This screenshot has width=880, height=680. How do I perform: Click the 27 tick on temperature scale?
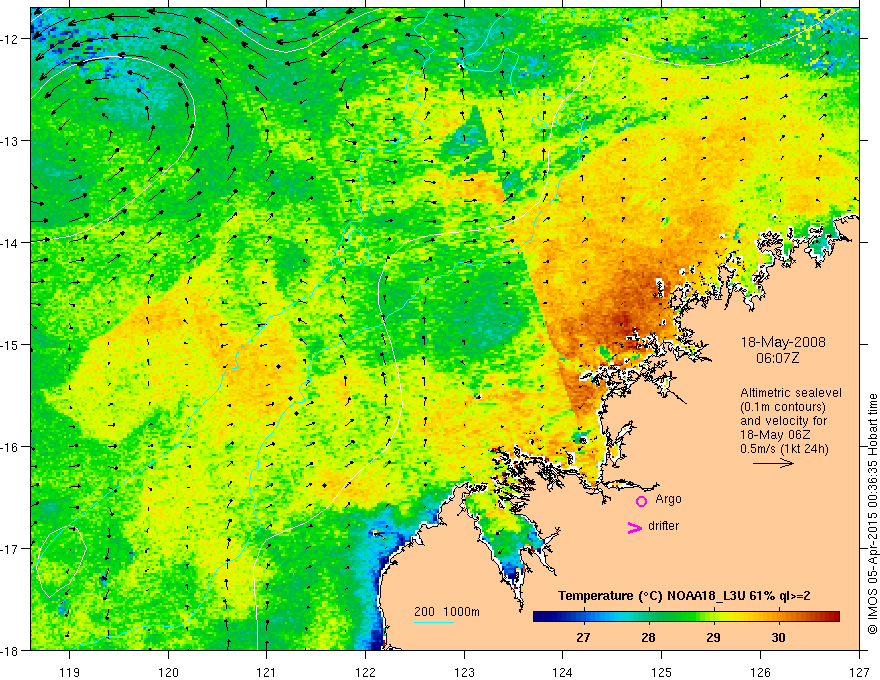click(x=583, y=637)
